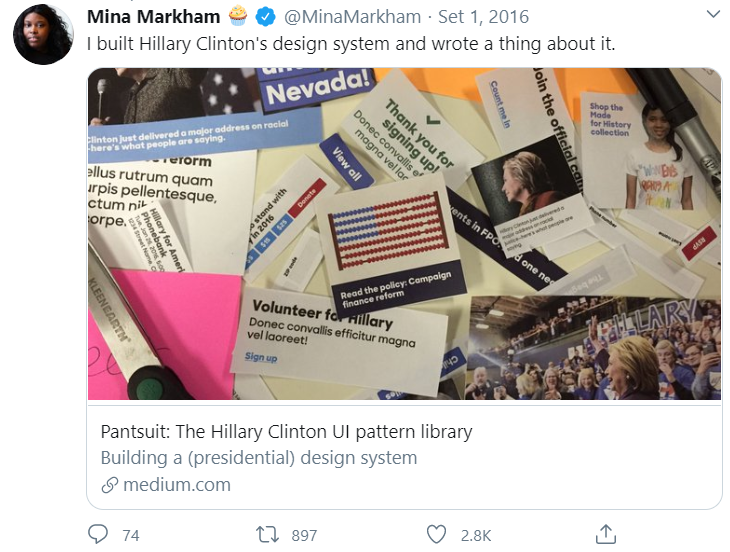Screen dimensions: 730x552
Task: Like the tweet with the heart icon
Action: (x=436, y=534)
